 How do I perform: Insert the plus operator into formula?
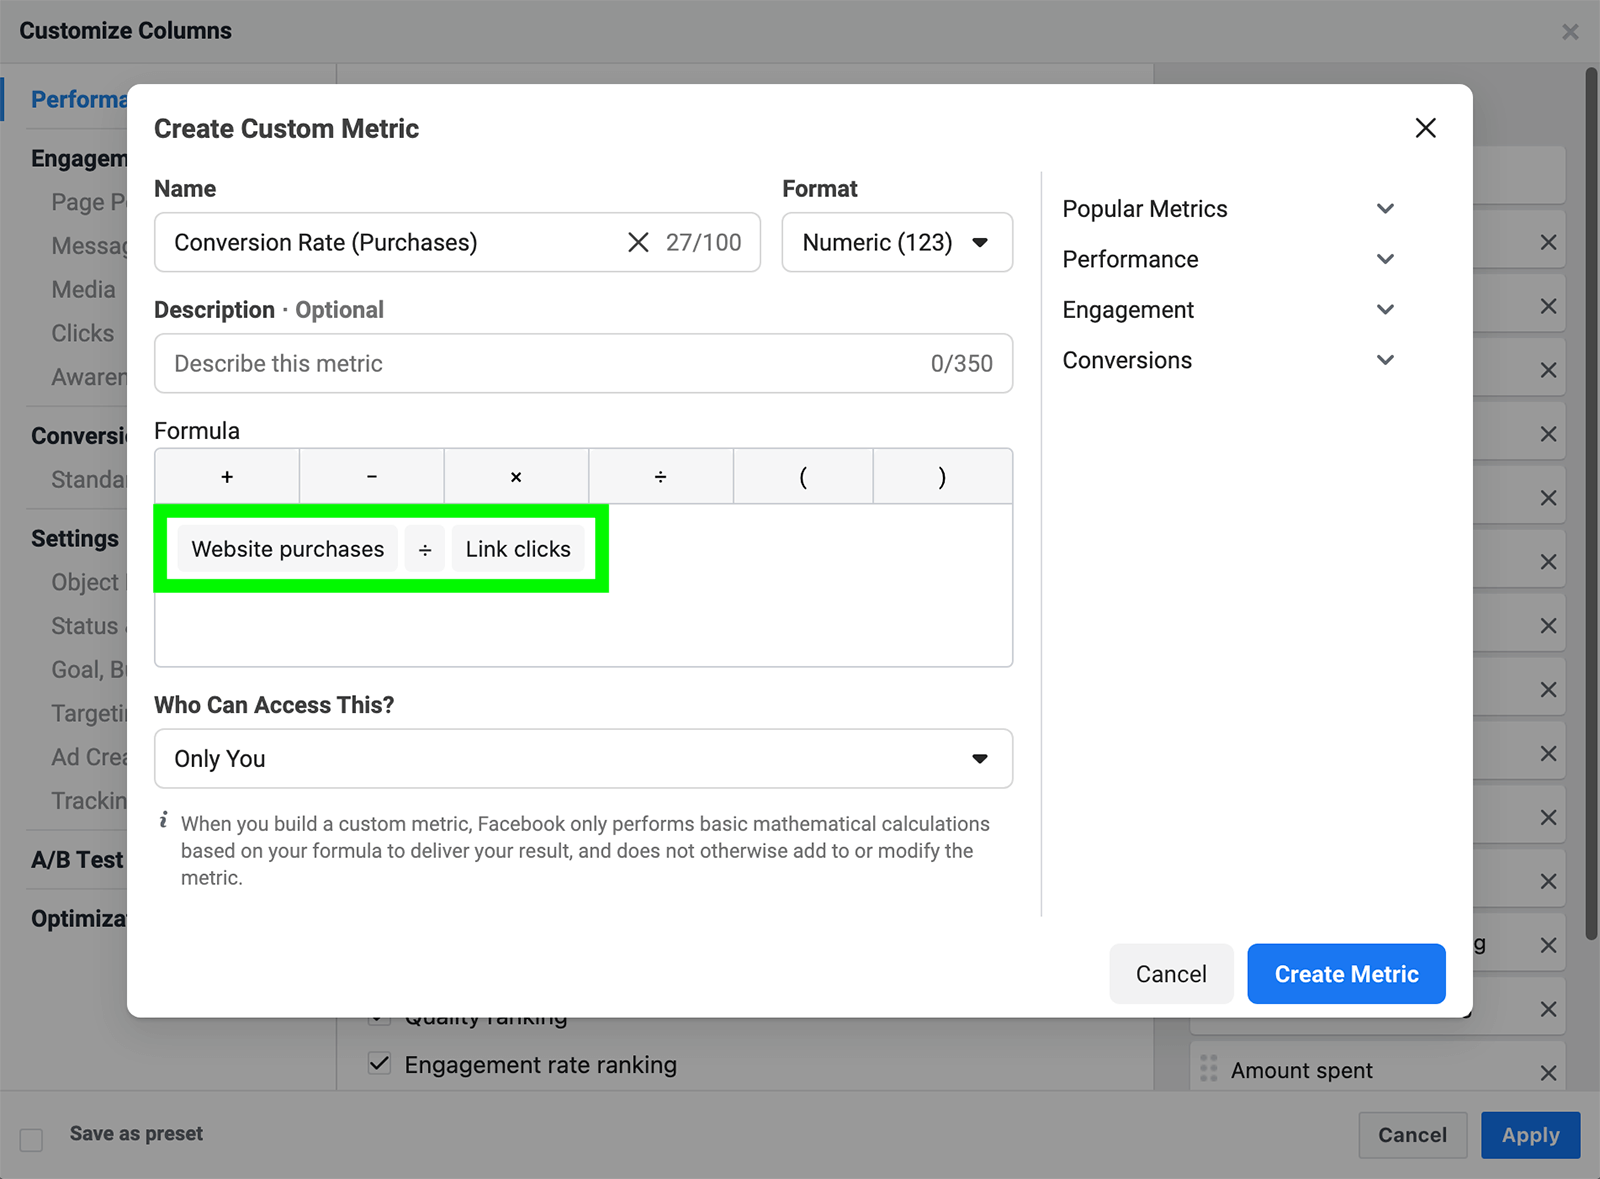tap(227, 477)
